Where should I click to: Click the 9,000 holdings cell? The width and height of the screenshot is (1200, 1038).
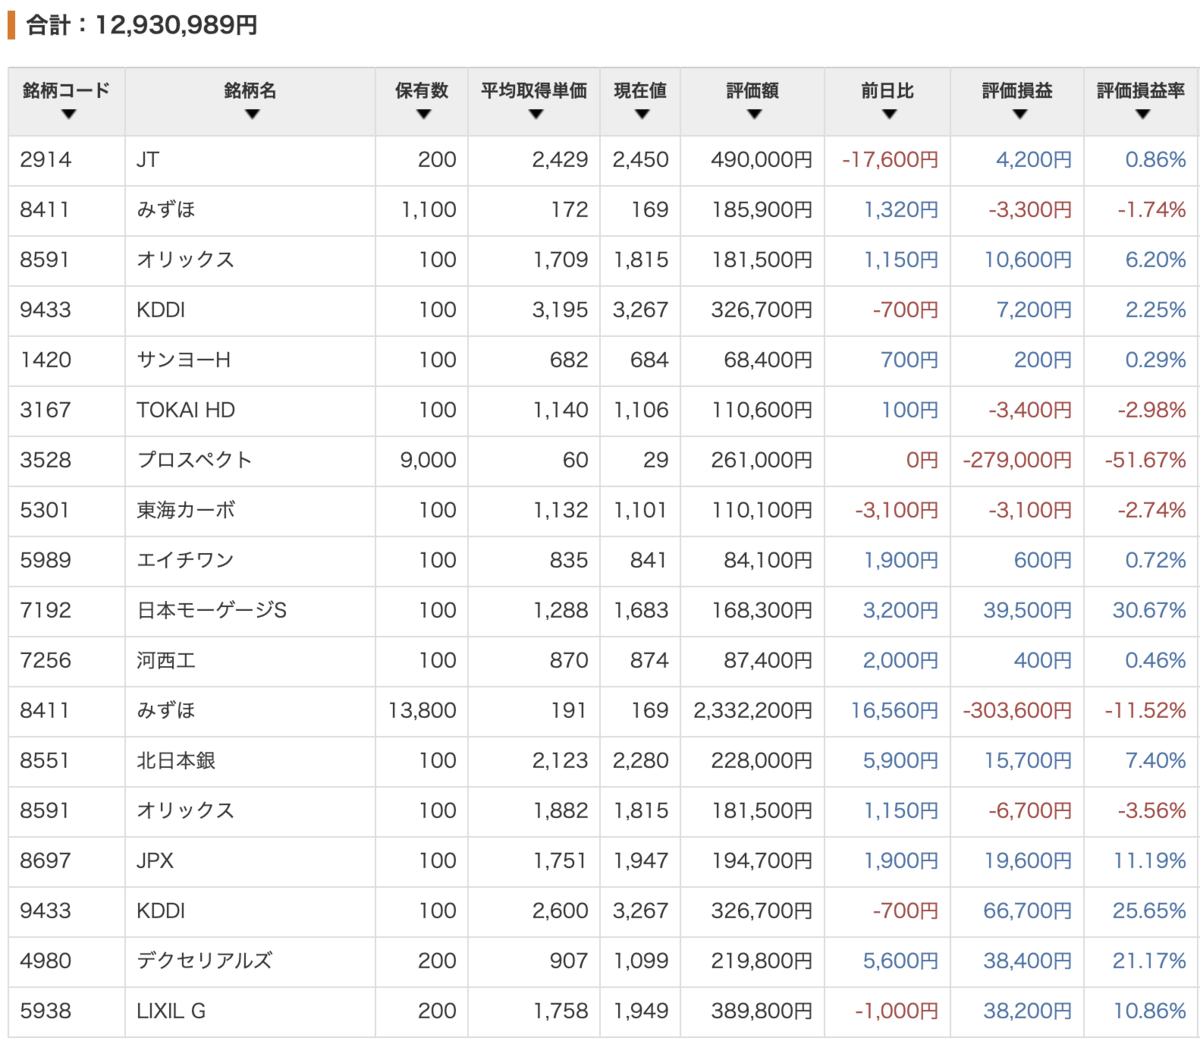(428, 460)
